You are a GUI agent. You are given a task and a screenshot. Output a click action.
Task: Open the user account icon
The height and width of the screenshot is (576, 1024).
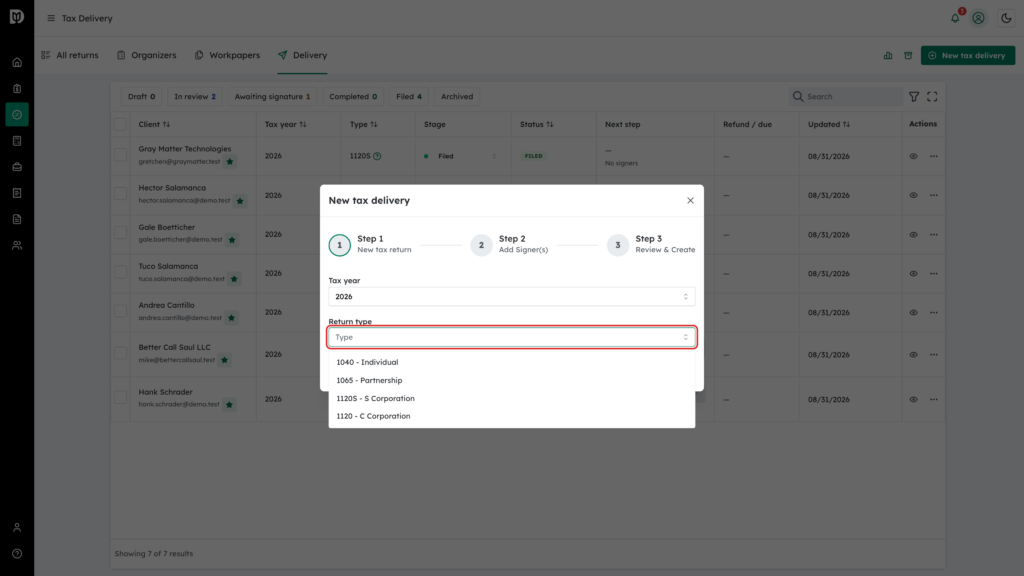tap(978, 18)
